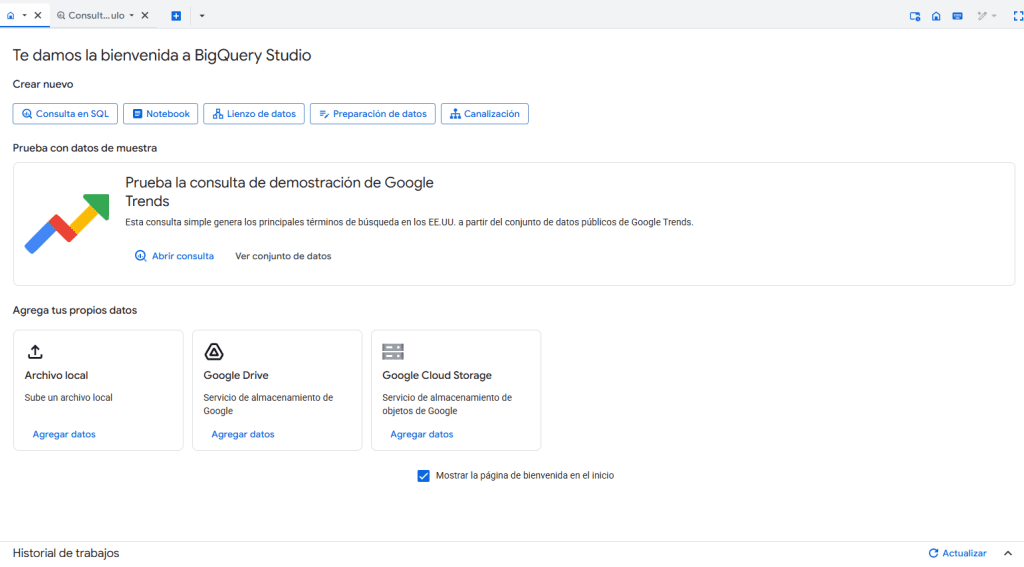Open the Consult...ulo tab dropdown arrow
The width and height of the screenshot is (1024, 567).
131,15
